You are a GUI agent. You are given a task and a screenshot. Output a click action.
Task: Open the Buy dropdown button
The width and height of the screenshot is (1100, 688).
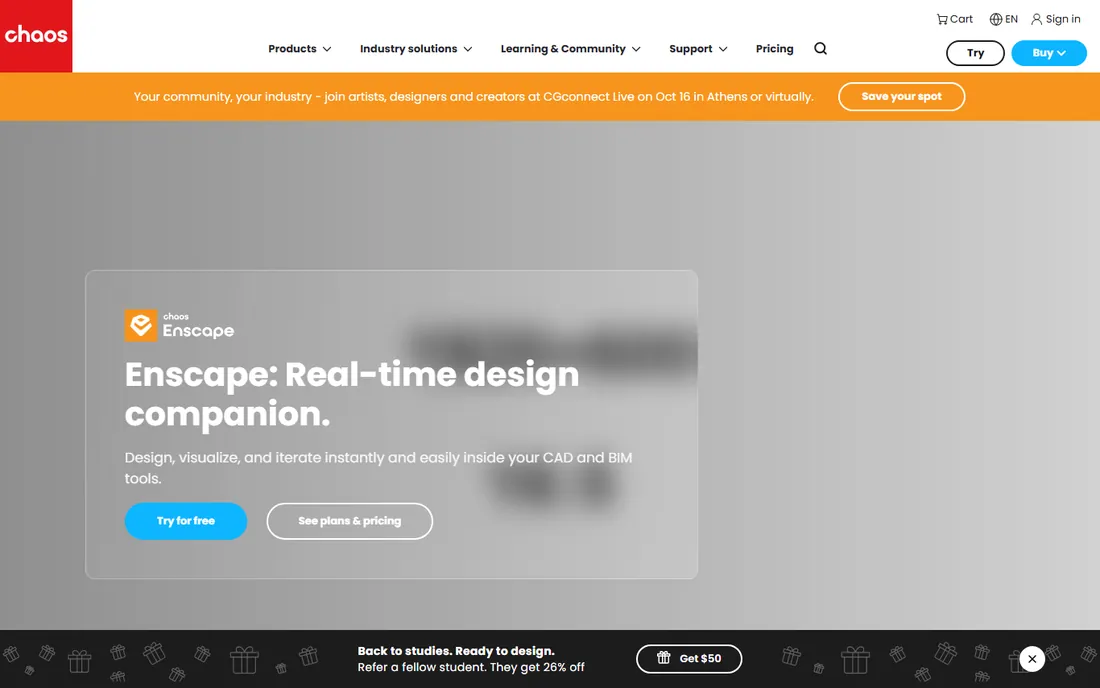click(x=1049, y=53)
